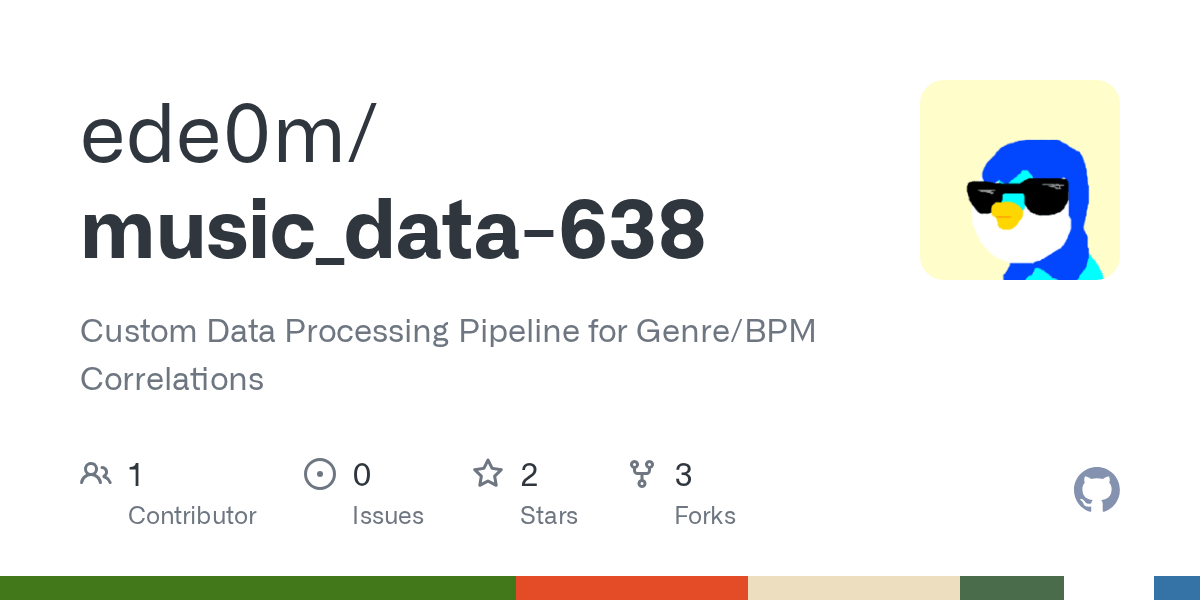Image resolution: width=1200 pixels, height=600 pixels.
Task: Click the green language bar segment
Action: 257,588
